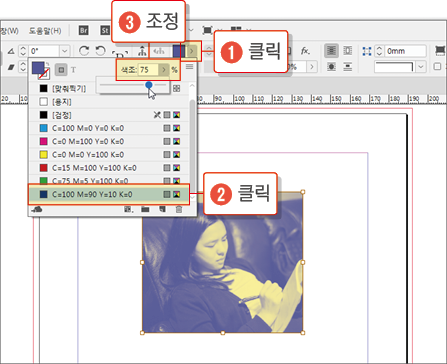The height and width of the screenshot is (364, 447).
Task: Expand the fill swatch flyout arrow
Action: click(192, 51)
